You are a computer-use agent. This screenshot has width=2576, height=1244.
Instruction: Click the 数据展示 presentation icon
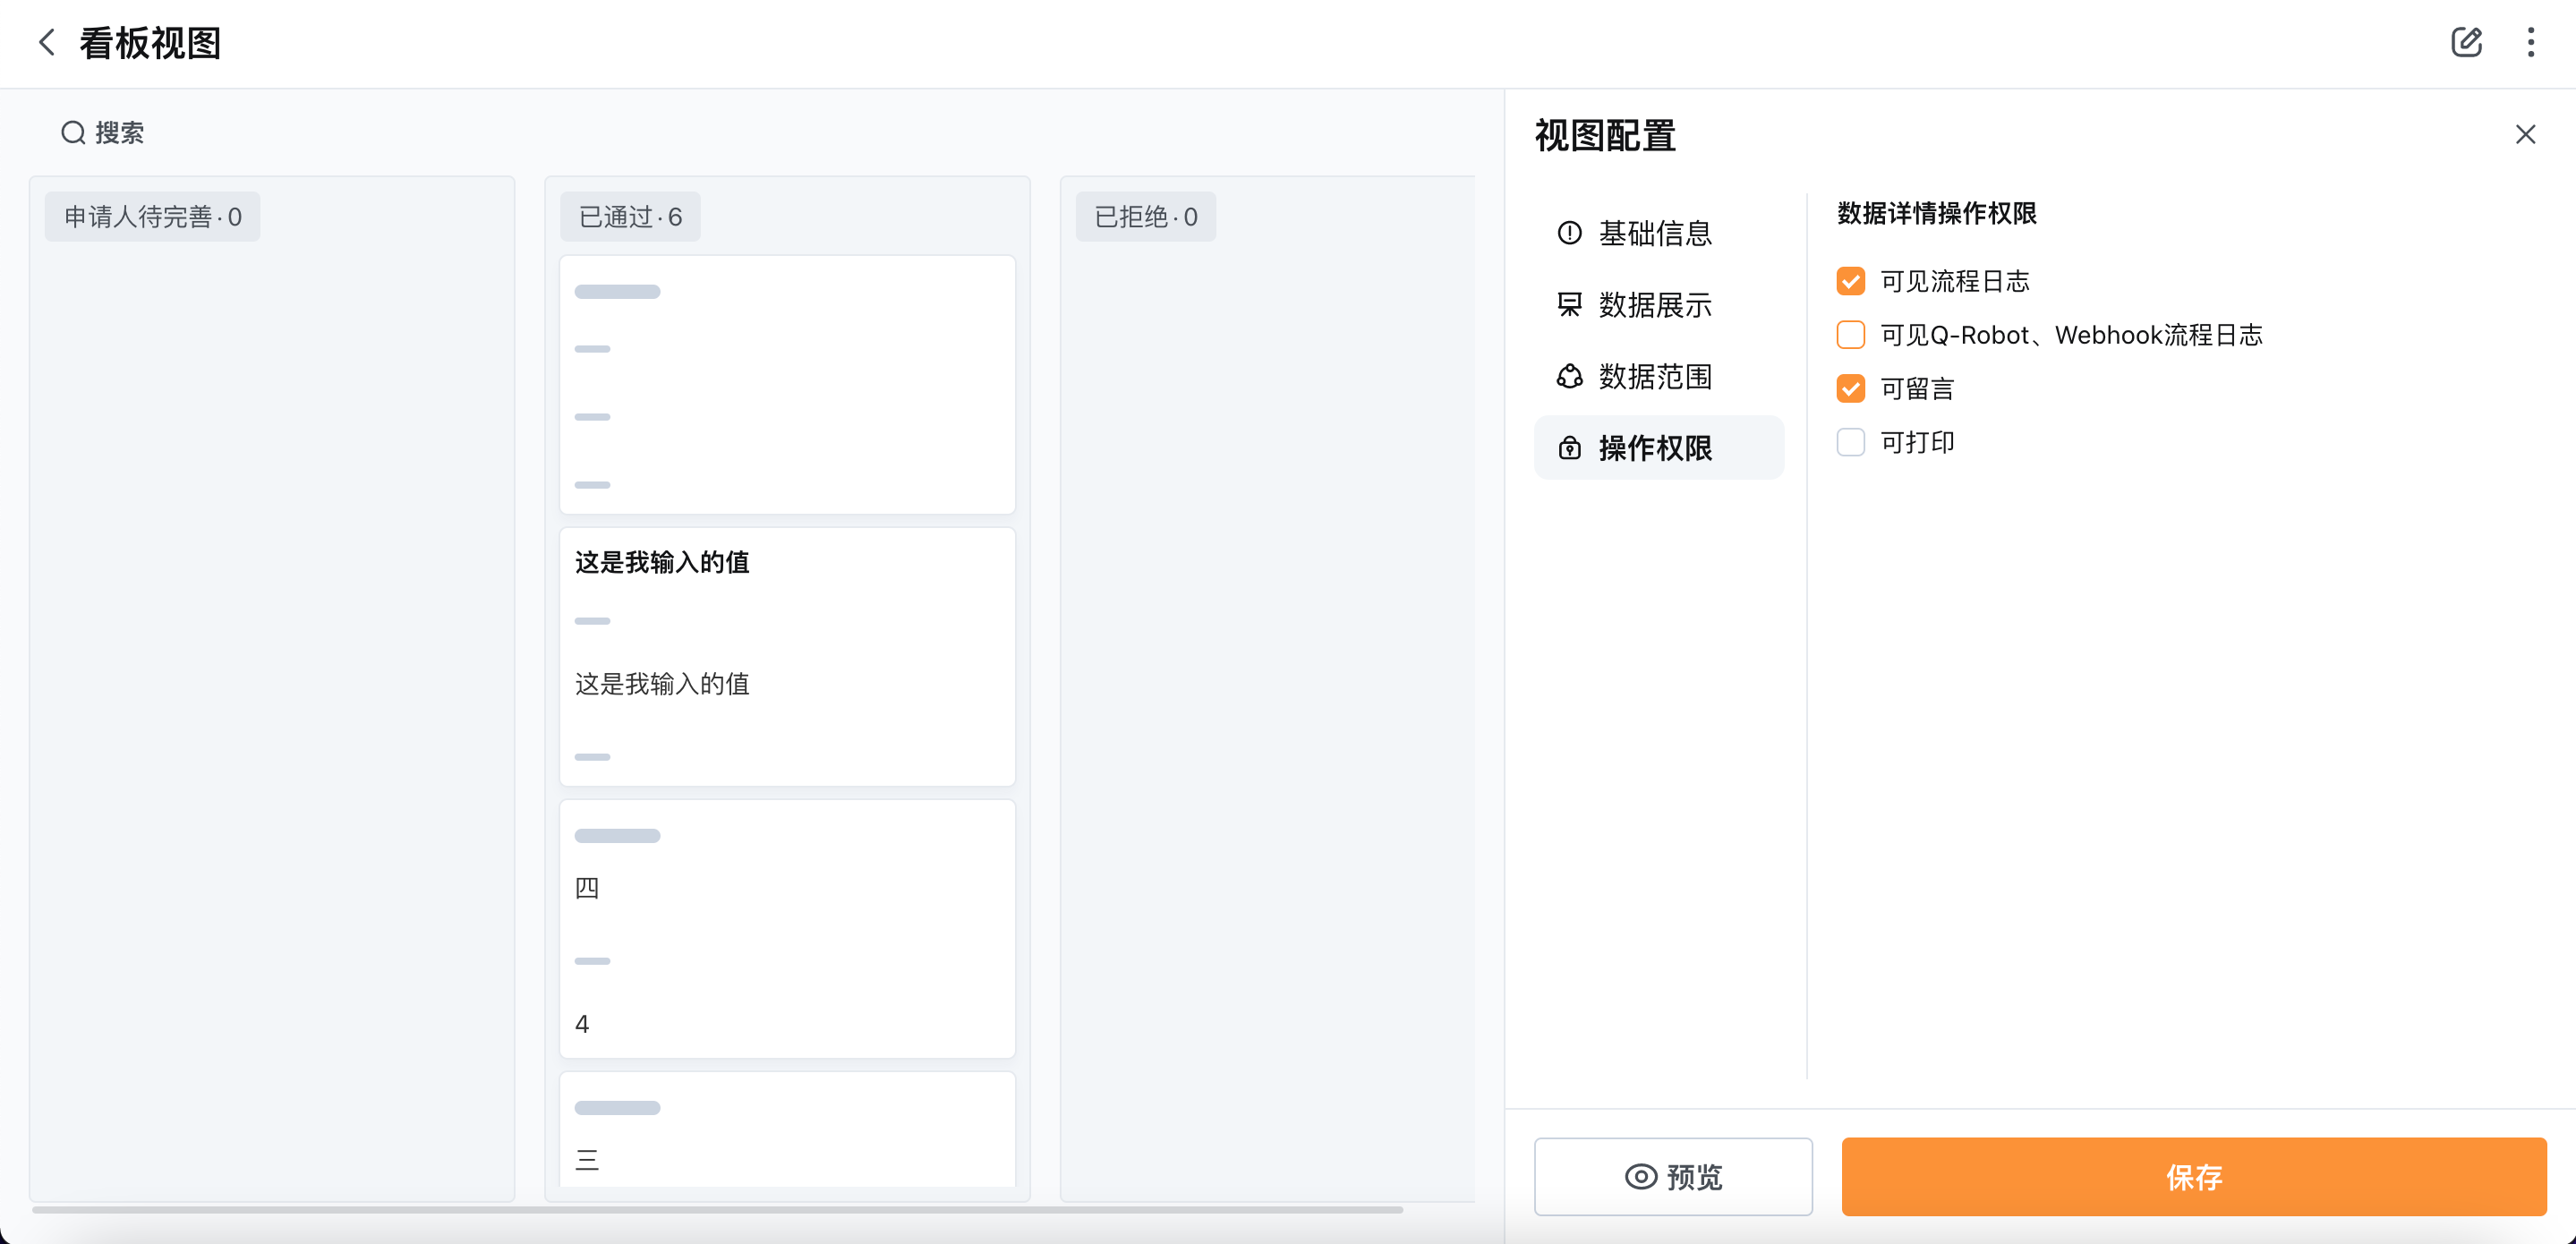1569,305
